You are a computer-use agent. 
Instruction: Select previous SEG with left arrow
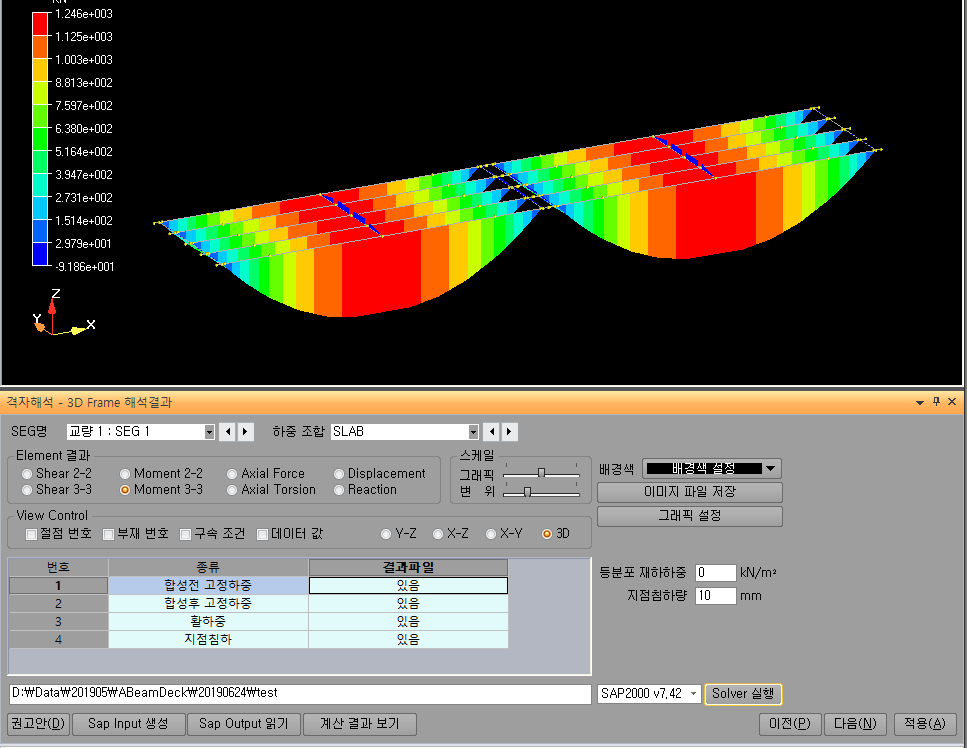(228, 432)
